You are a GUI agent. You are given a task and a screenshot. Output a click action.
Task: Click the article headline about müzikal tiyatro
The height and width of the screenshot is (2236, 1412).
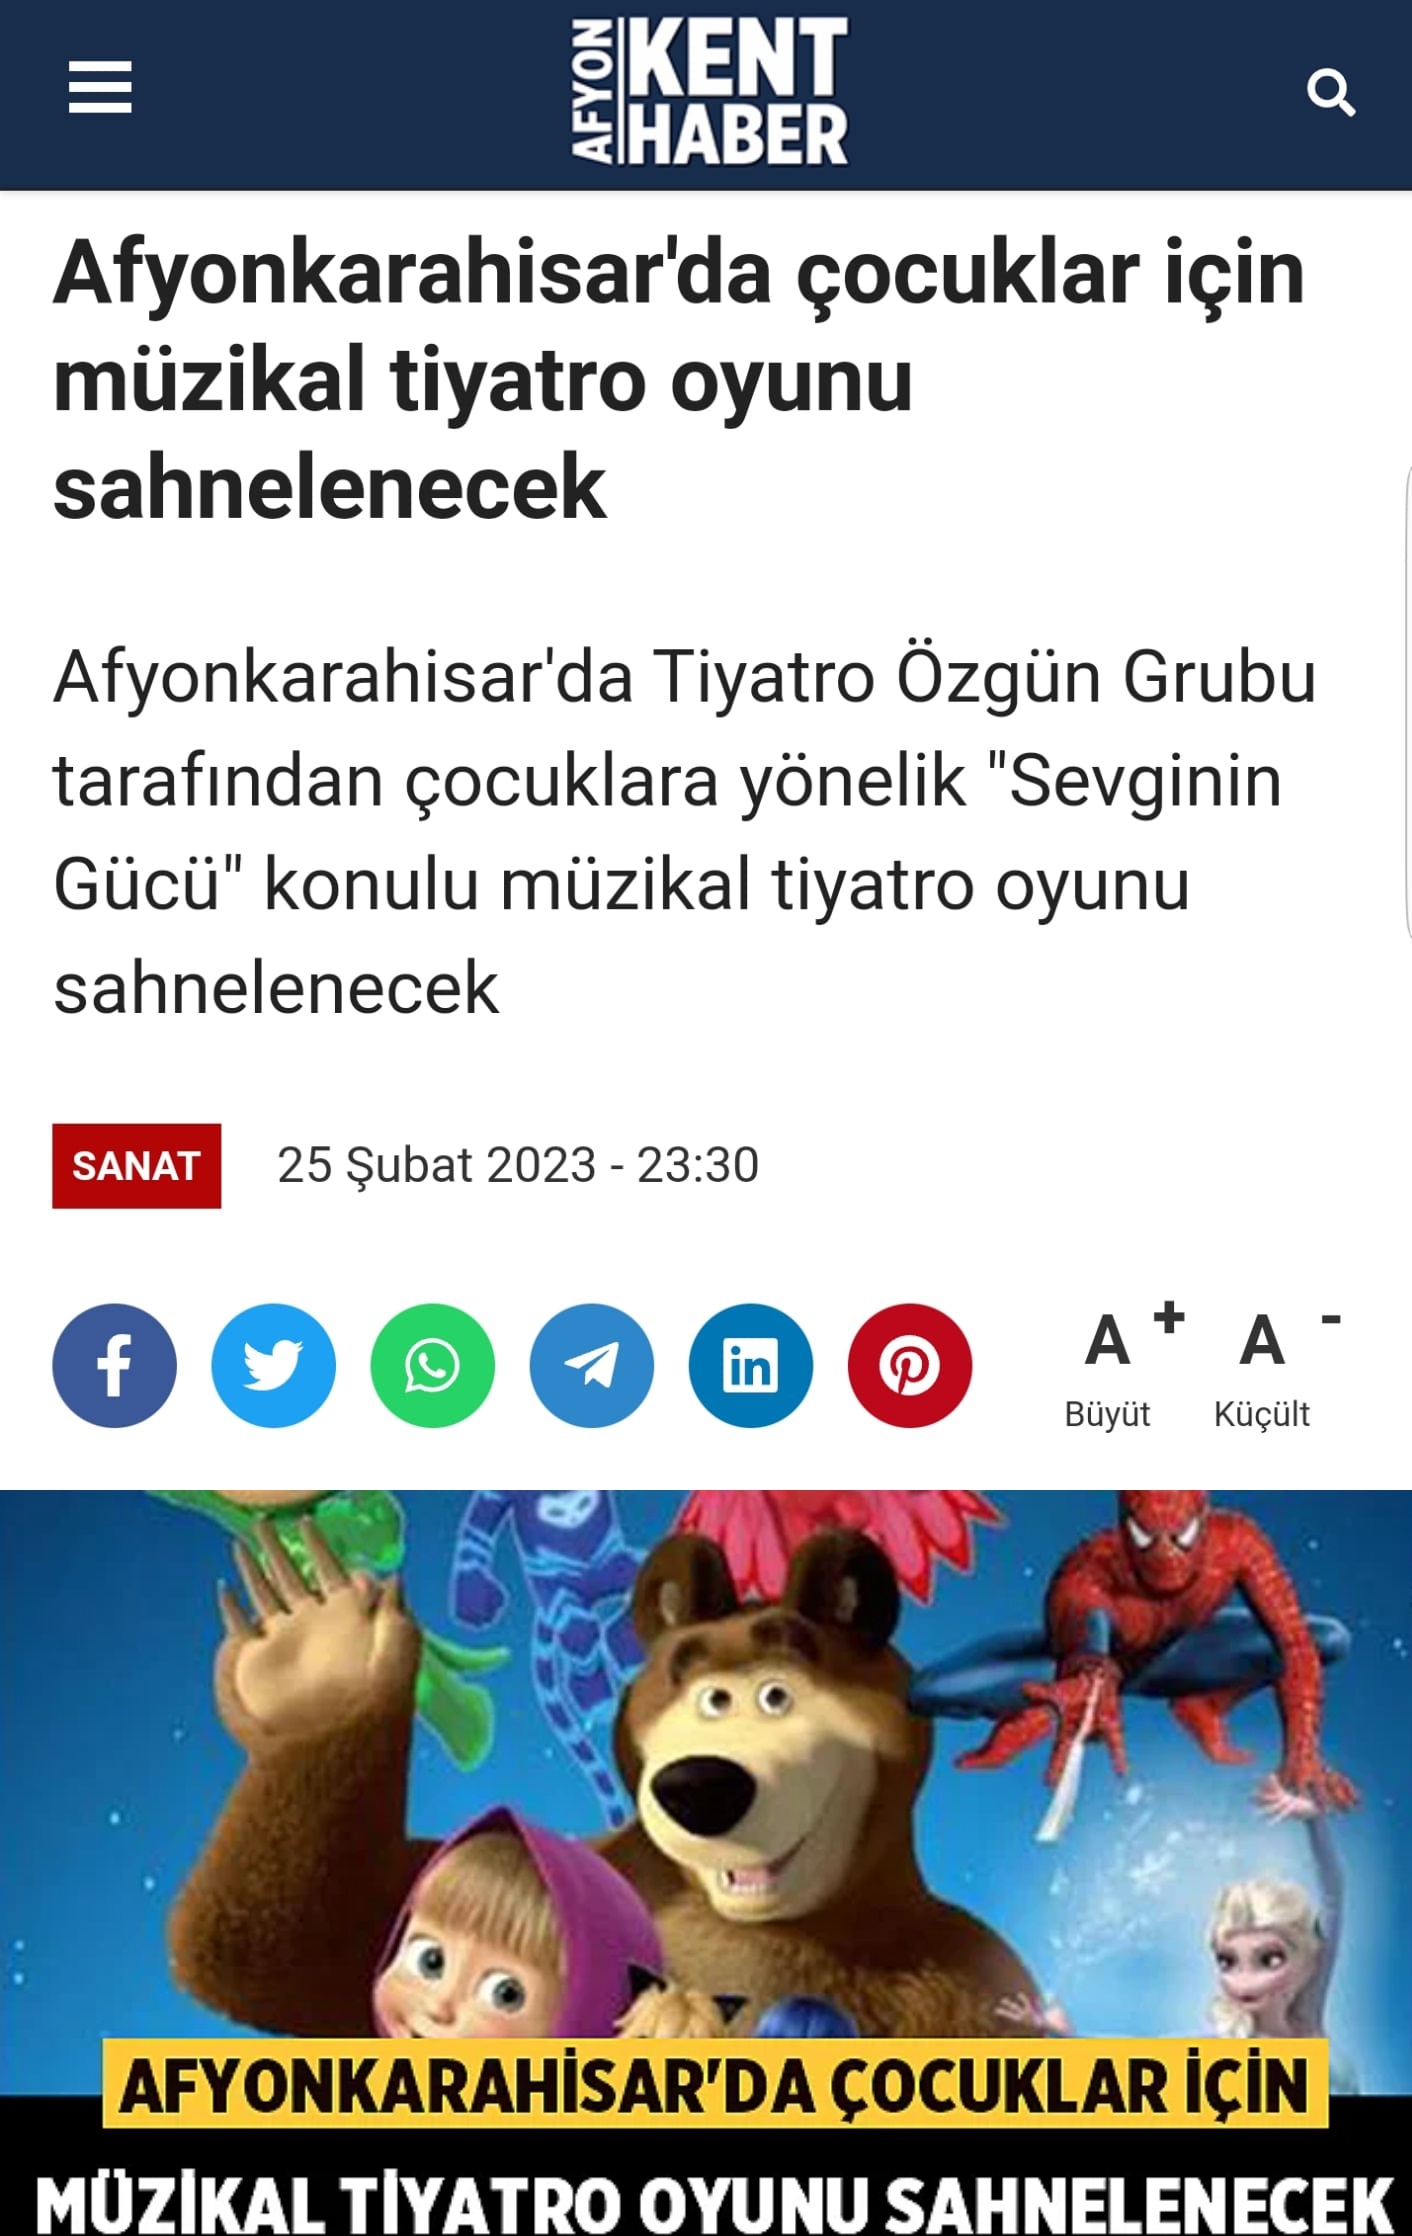point(679,379)
